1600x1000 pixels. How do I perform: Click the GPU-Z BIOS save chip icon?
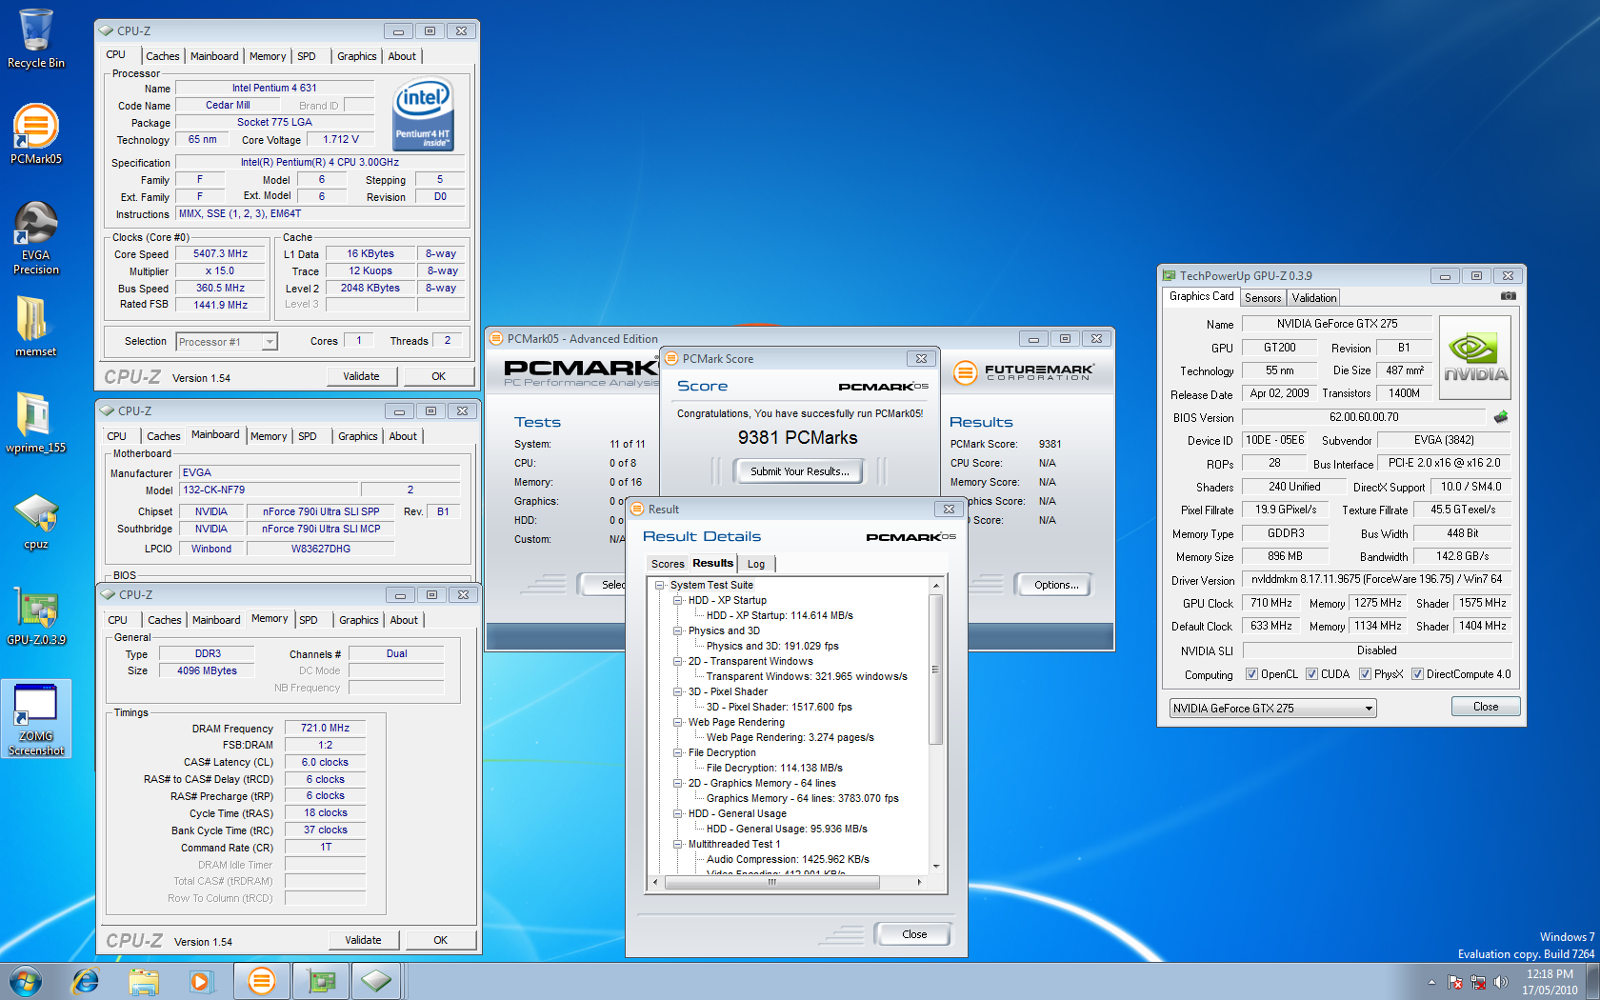1500,417
